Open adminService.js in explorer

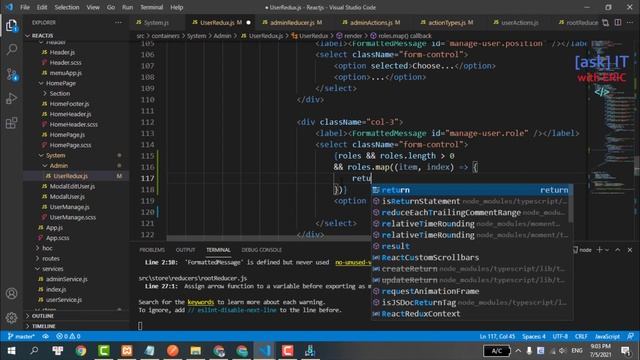[67, 279]
